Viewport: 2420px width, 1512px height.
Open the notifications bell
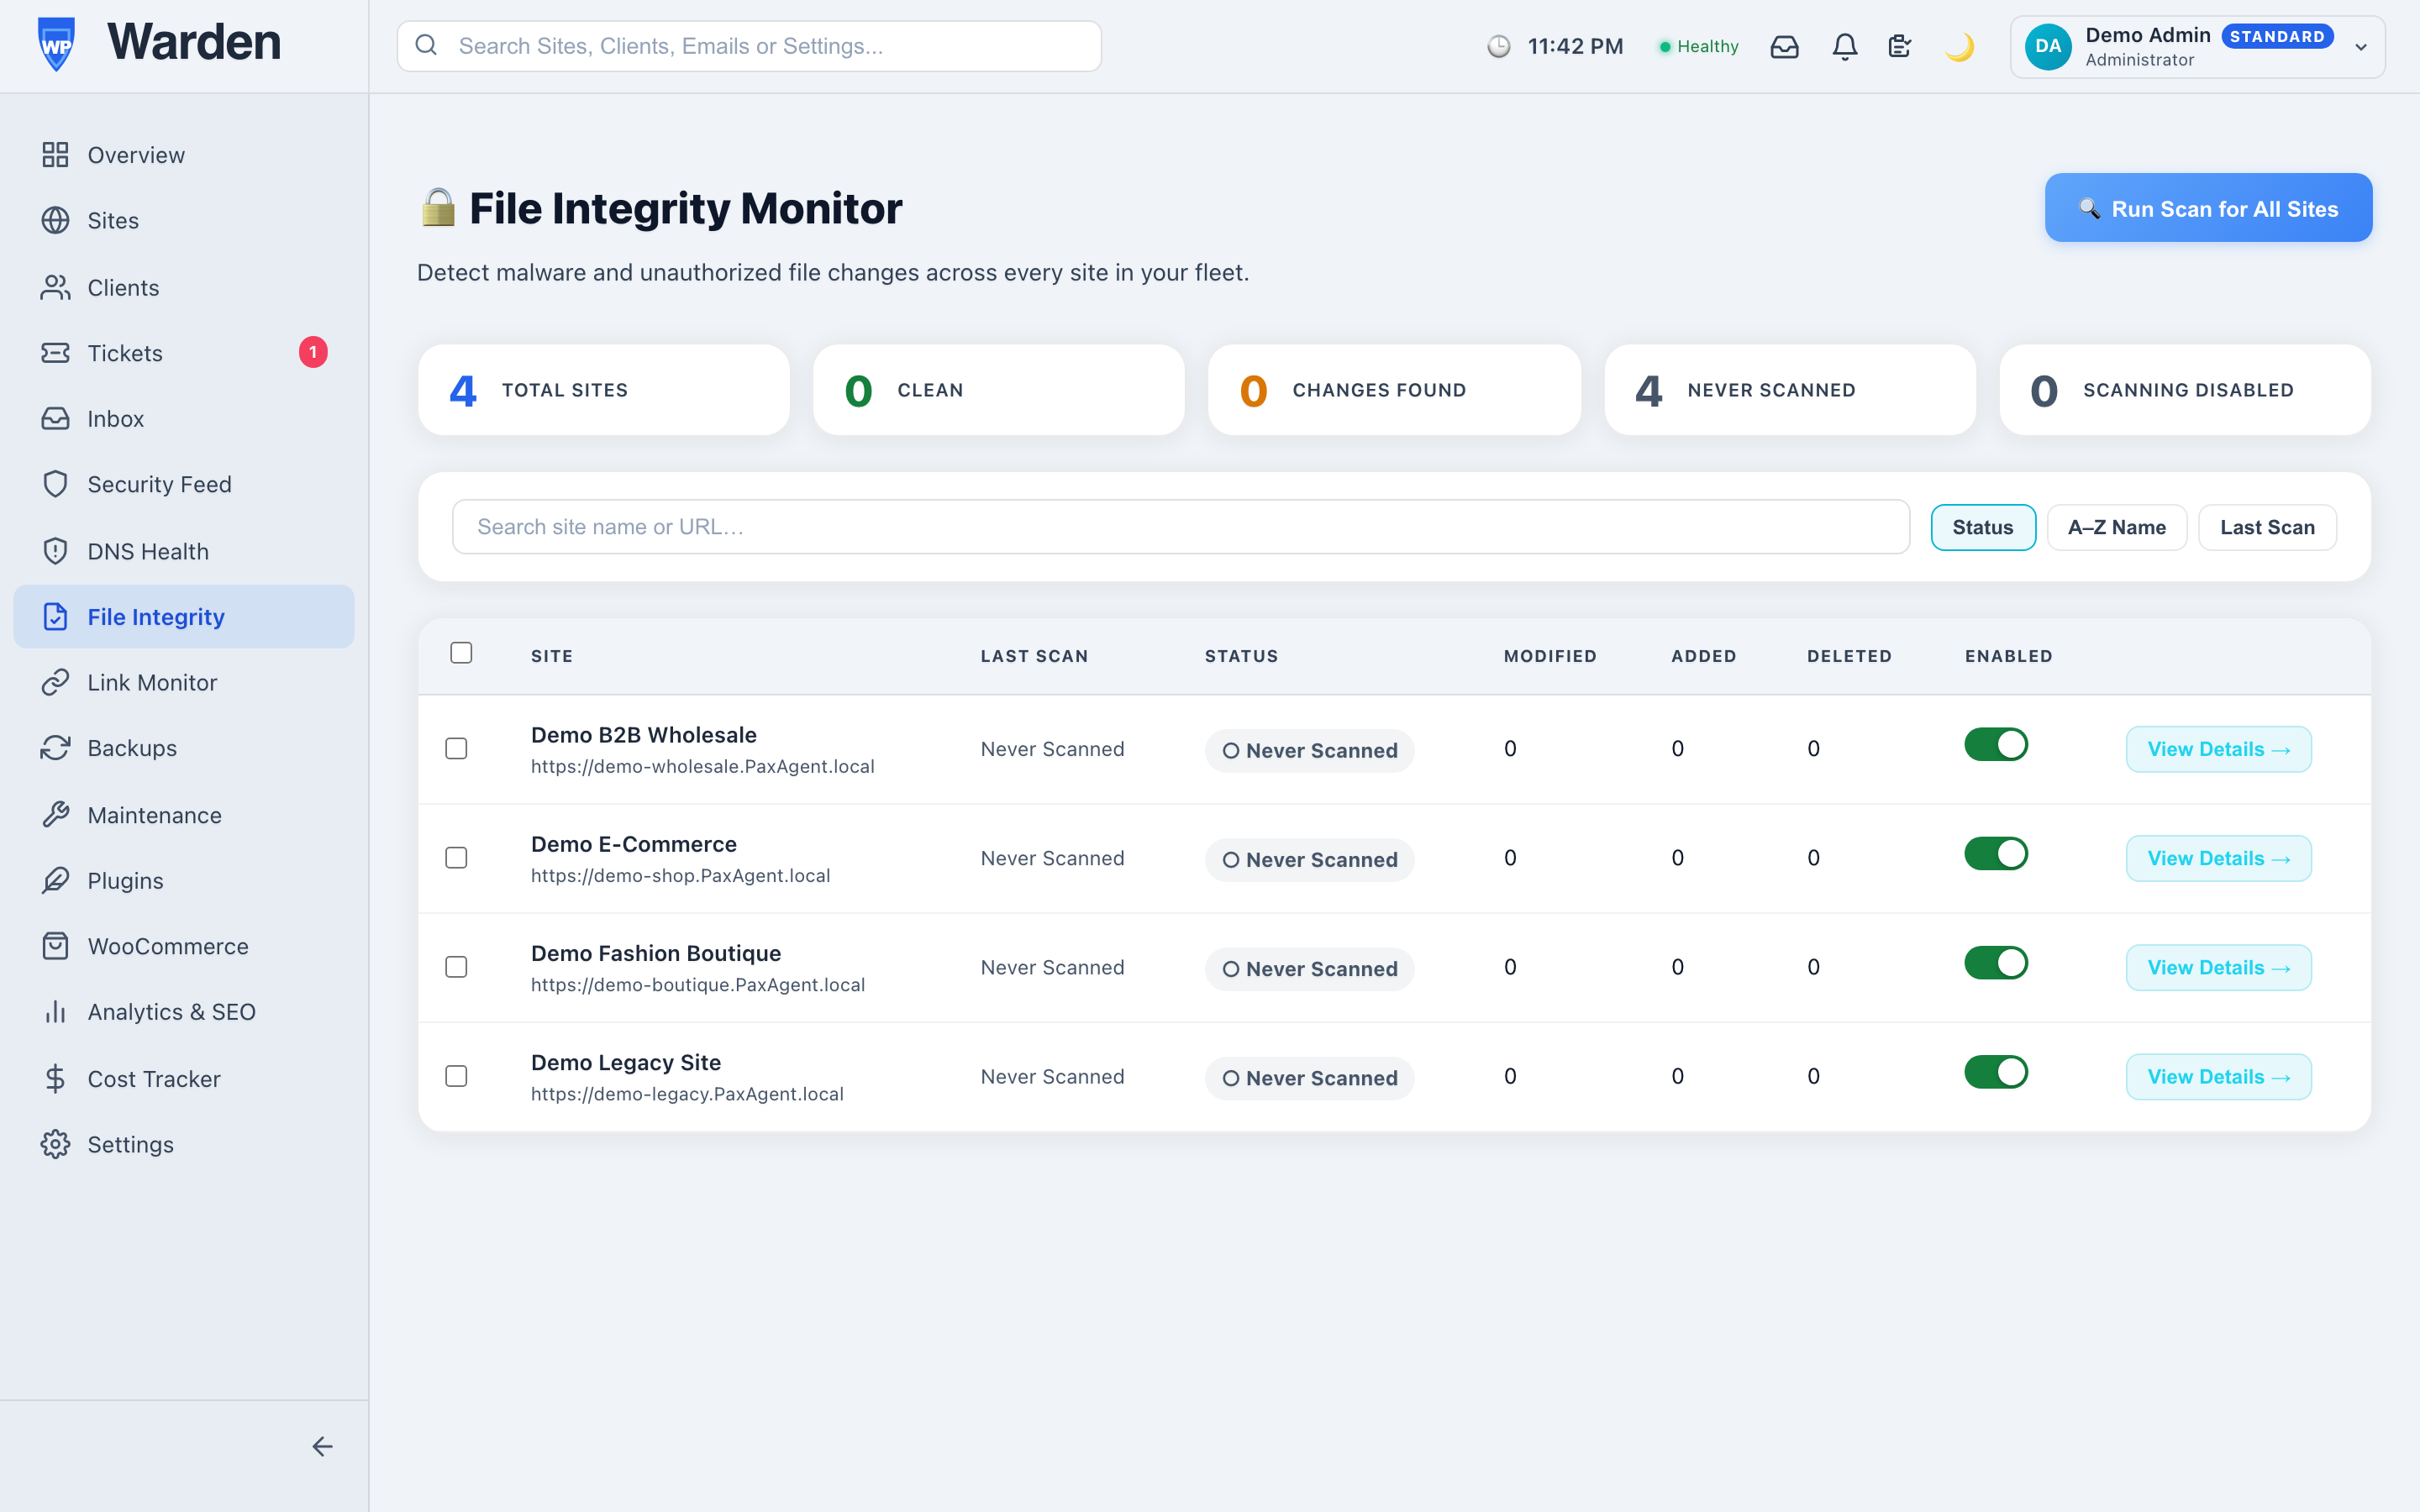tap(1845, 46)
